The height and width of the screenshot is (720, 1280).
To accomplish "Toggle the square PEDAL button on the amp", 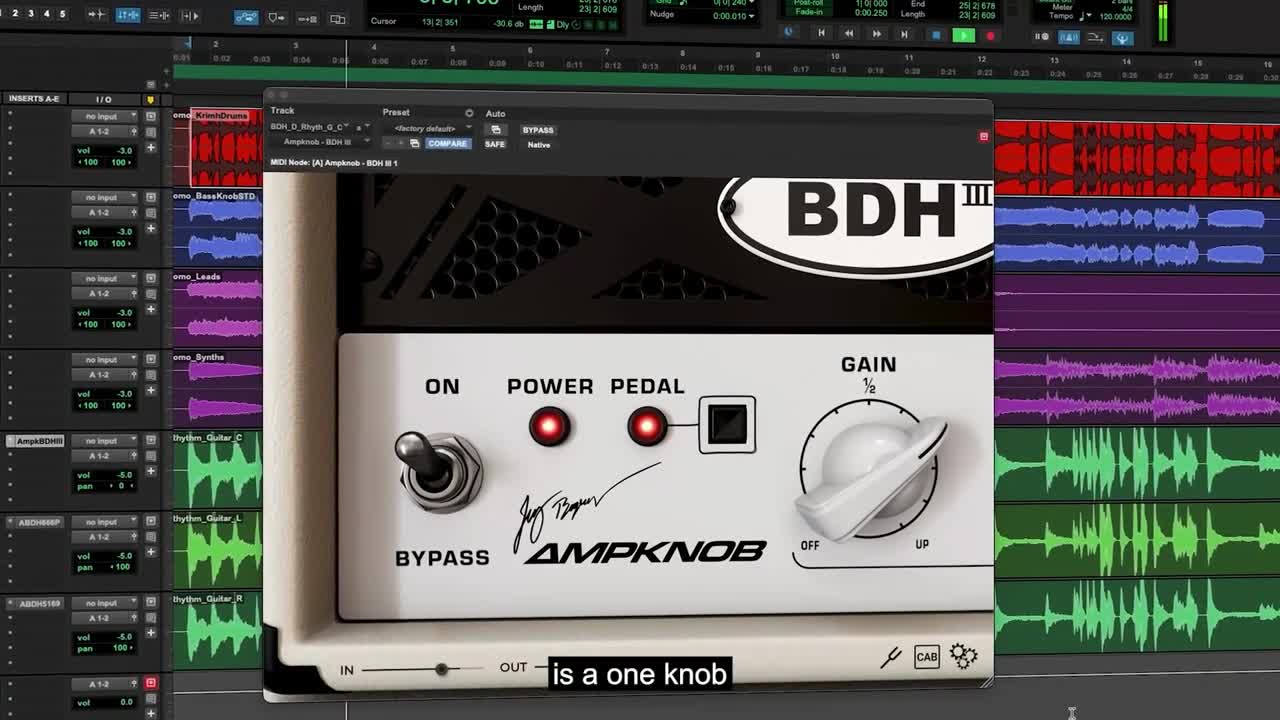I will pyautogui.click(x=727, y=425).
